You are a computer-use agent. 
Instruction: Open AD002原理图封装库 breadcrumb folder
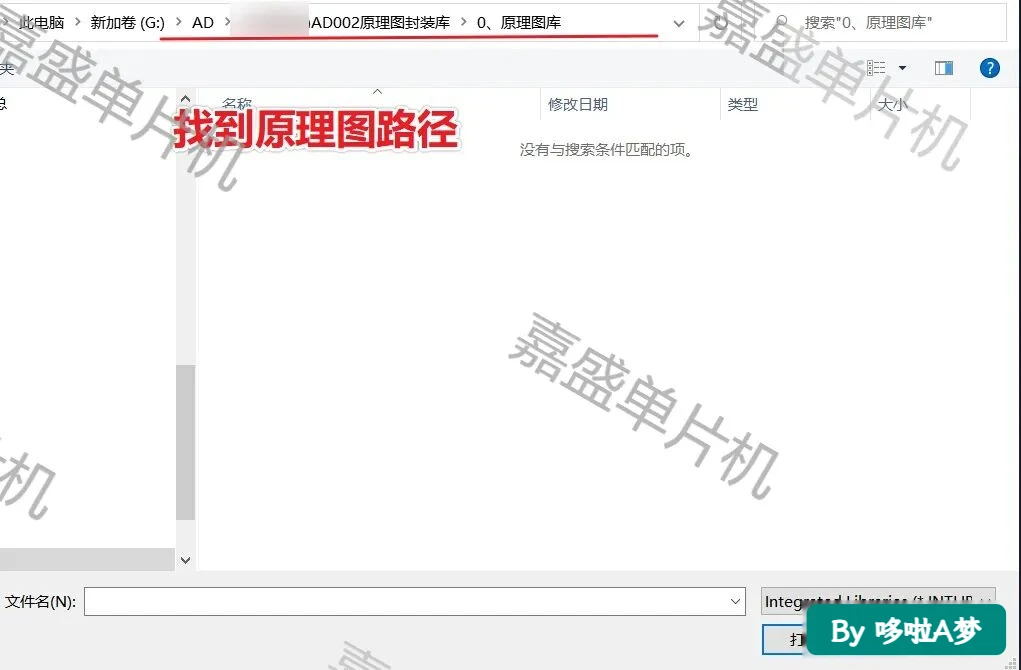pyautogui.click(x=379, y=23)
